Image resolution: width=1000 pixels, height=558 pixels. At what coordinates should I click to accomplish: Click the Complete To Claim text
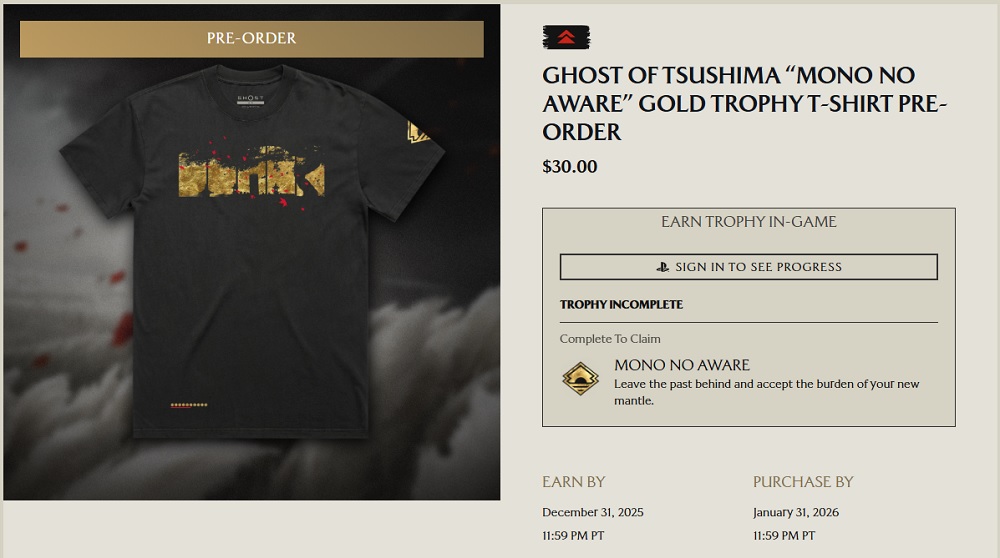tap(610, 339)
